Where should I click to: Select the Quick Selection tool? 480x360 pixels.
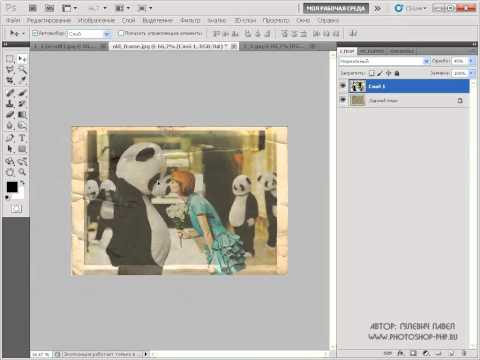[x=22, y=70]
